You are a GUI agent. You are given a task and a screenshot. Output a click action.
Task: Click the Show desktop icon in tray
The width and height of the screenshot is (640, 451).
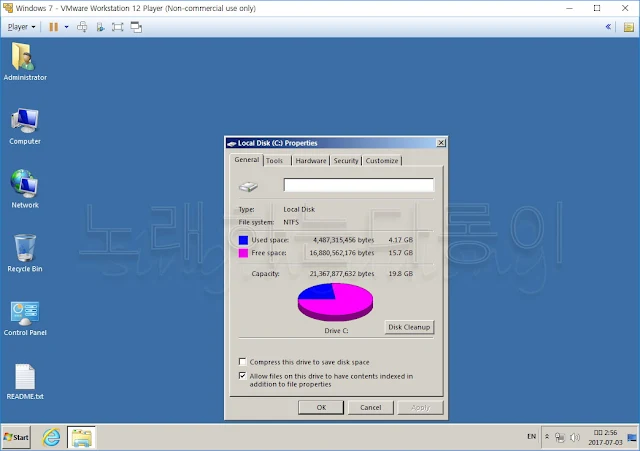coord(632,438)
